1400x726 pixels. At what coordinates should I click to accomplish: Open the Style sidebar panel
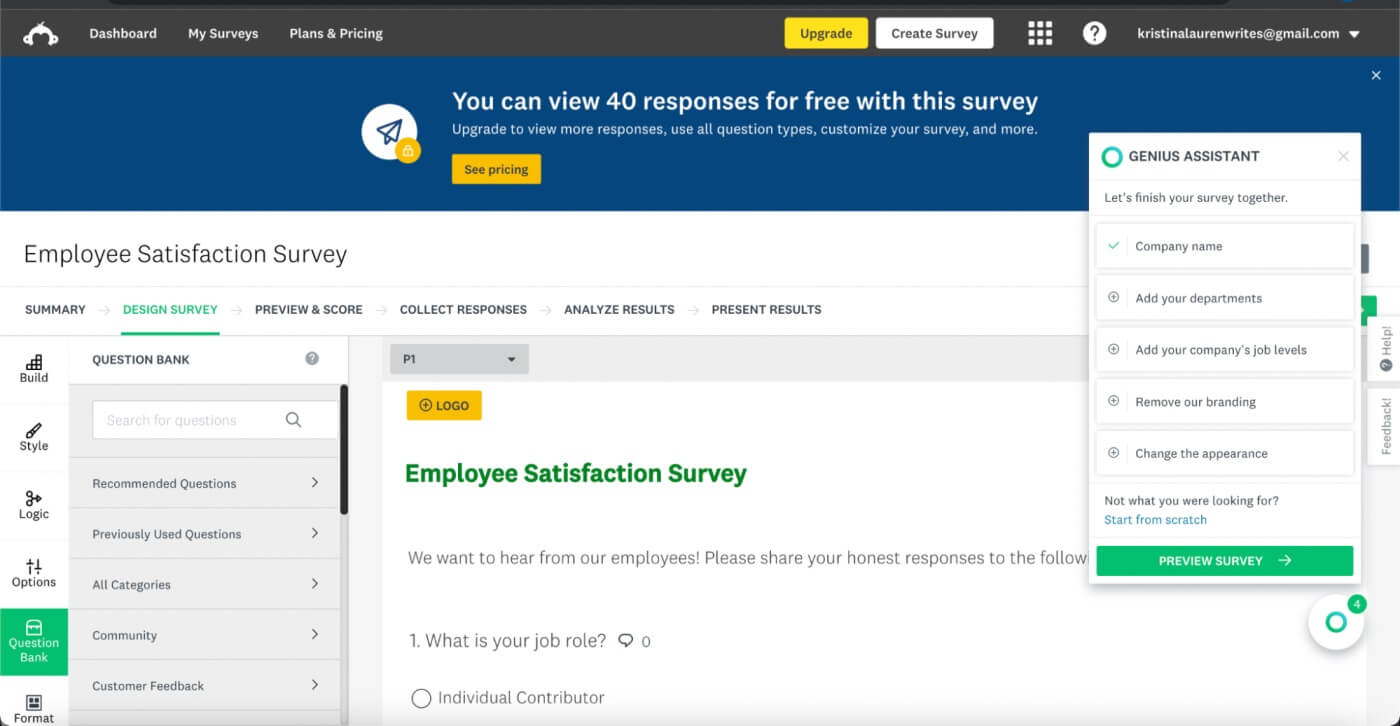click(34, 437)
